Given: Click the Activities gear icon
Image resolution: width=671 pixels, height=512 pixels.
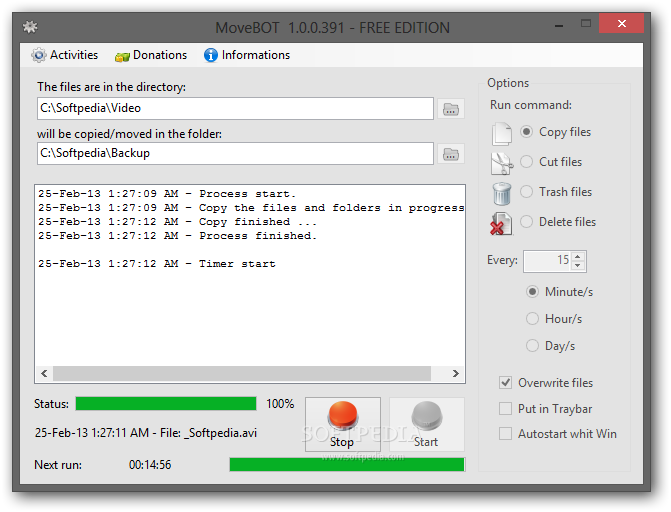Looking at the screenshot, I should (x=39, y=55).
